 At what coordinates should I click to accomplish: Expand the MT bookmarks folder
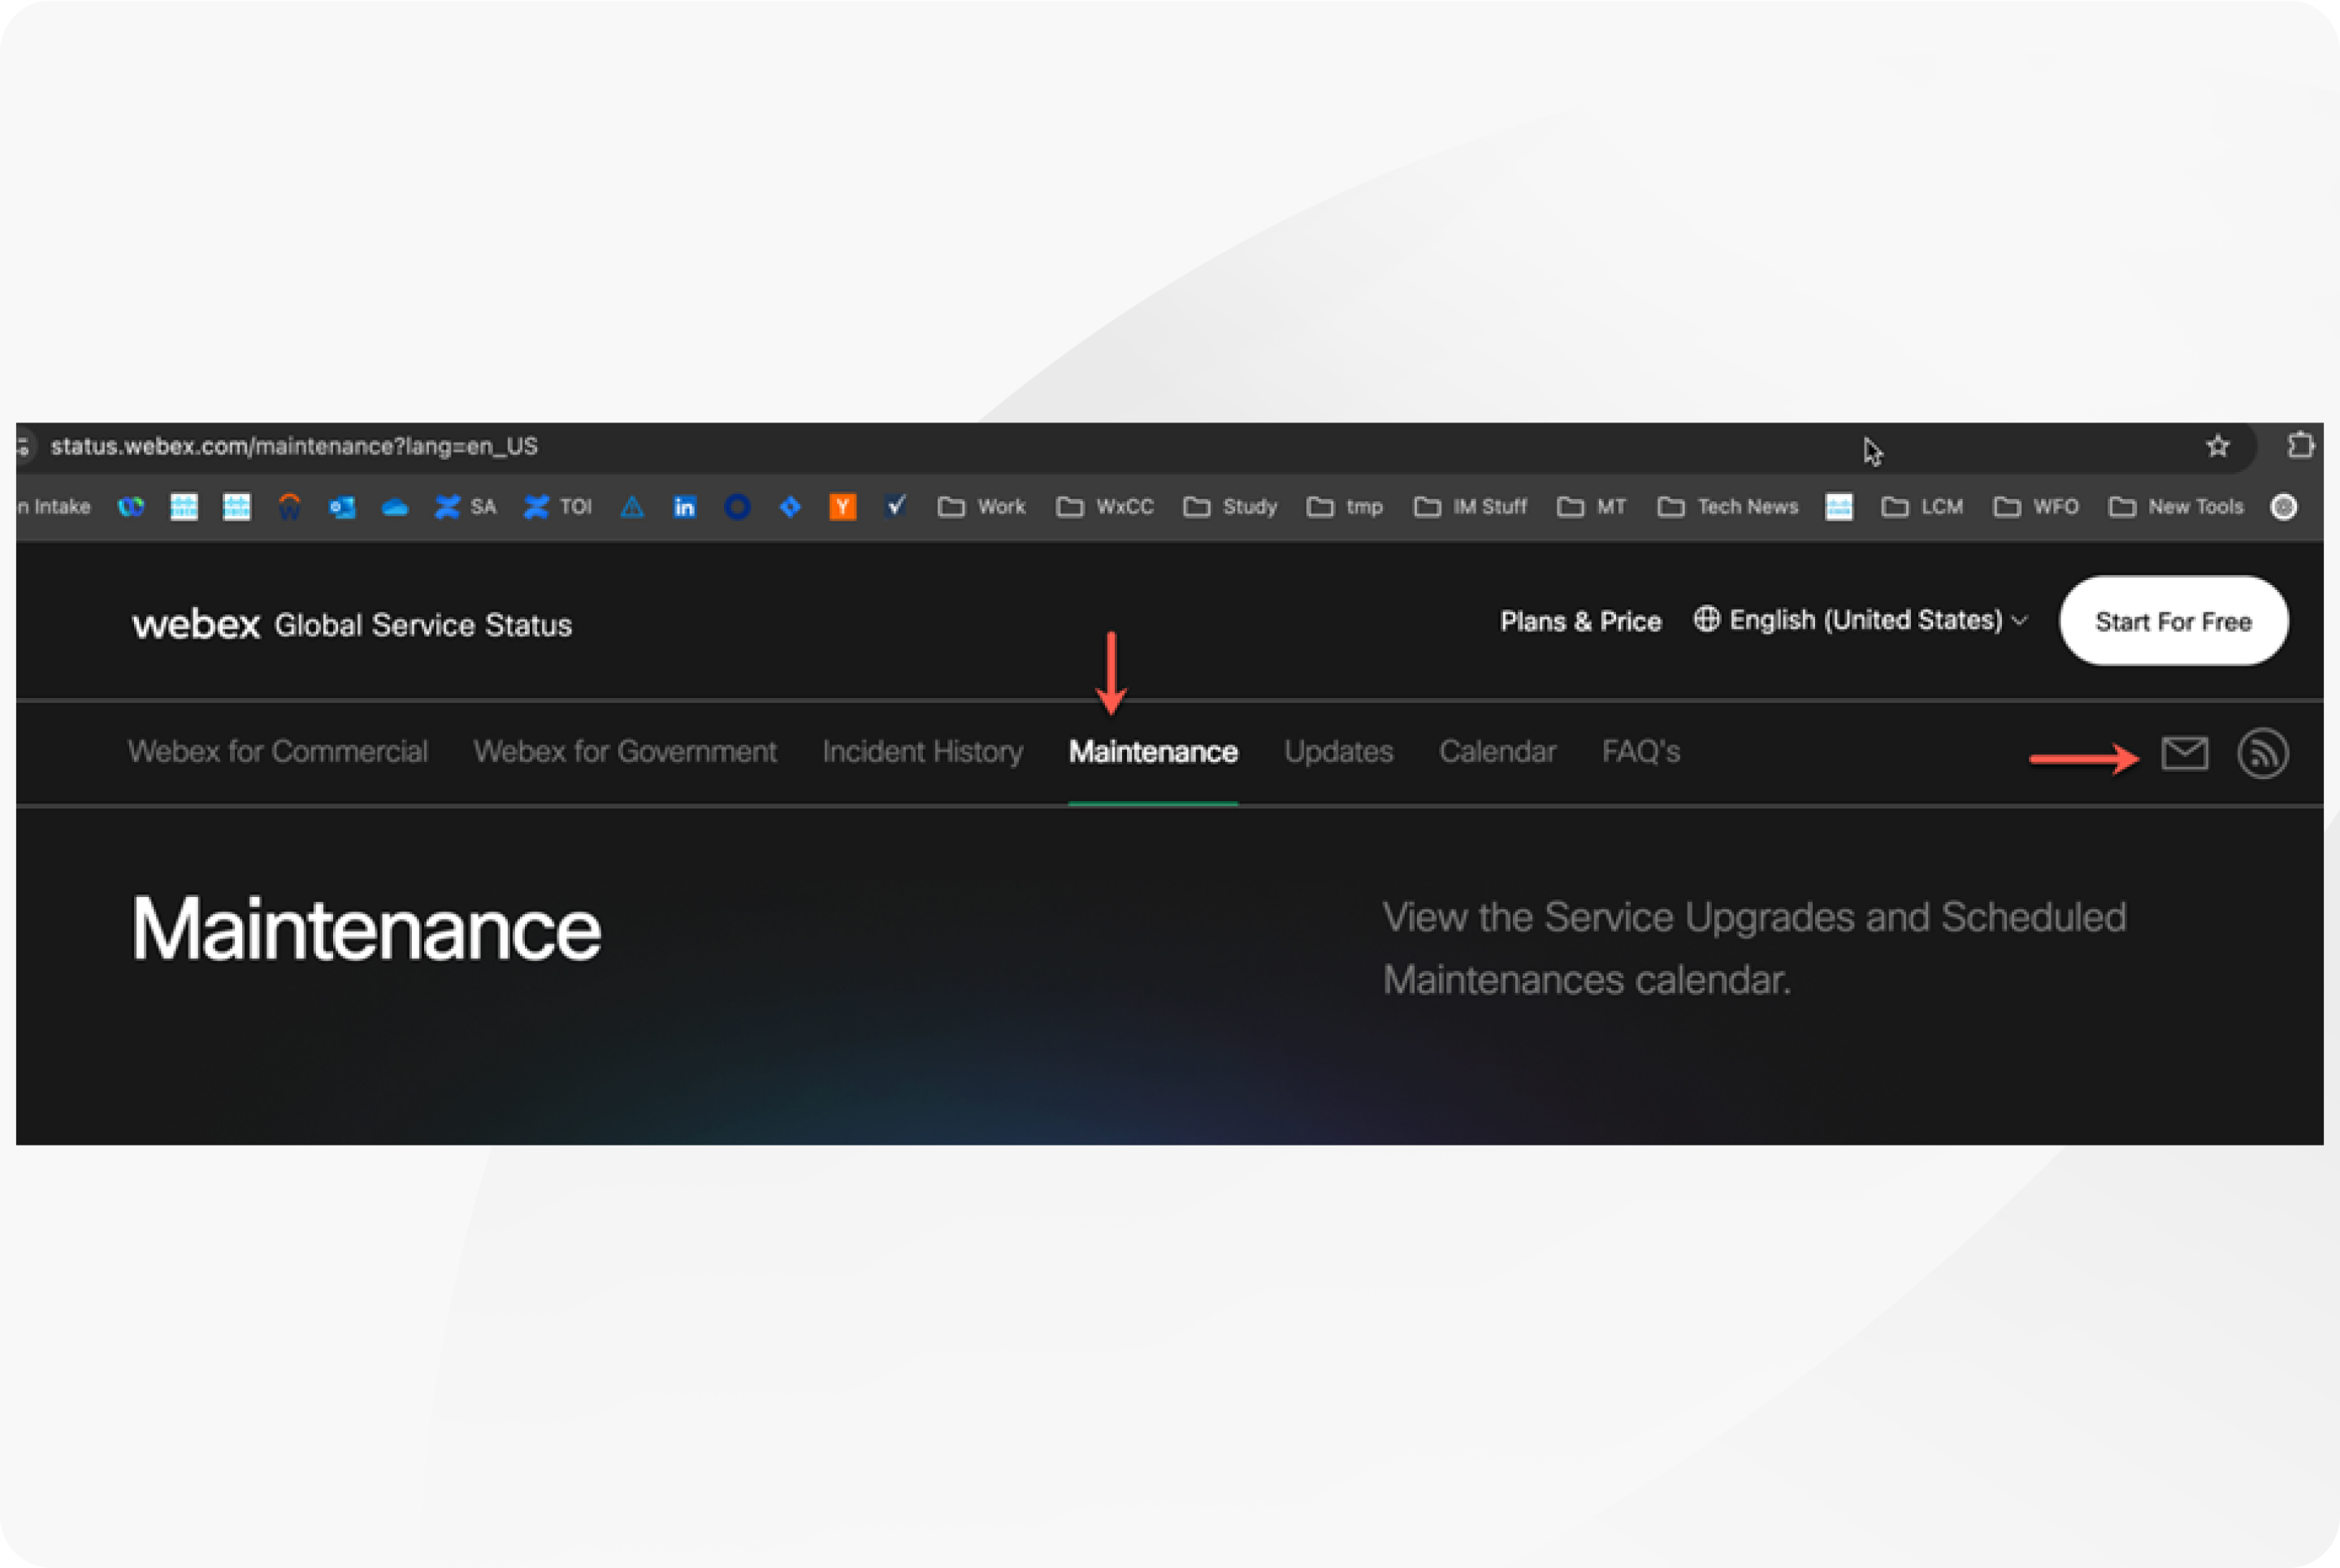(x=1591, y=507)
